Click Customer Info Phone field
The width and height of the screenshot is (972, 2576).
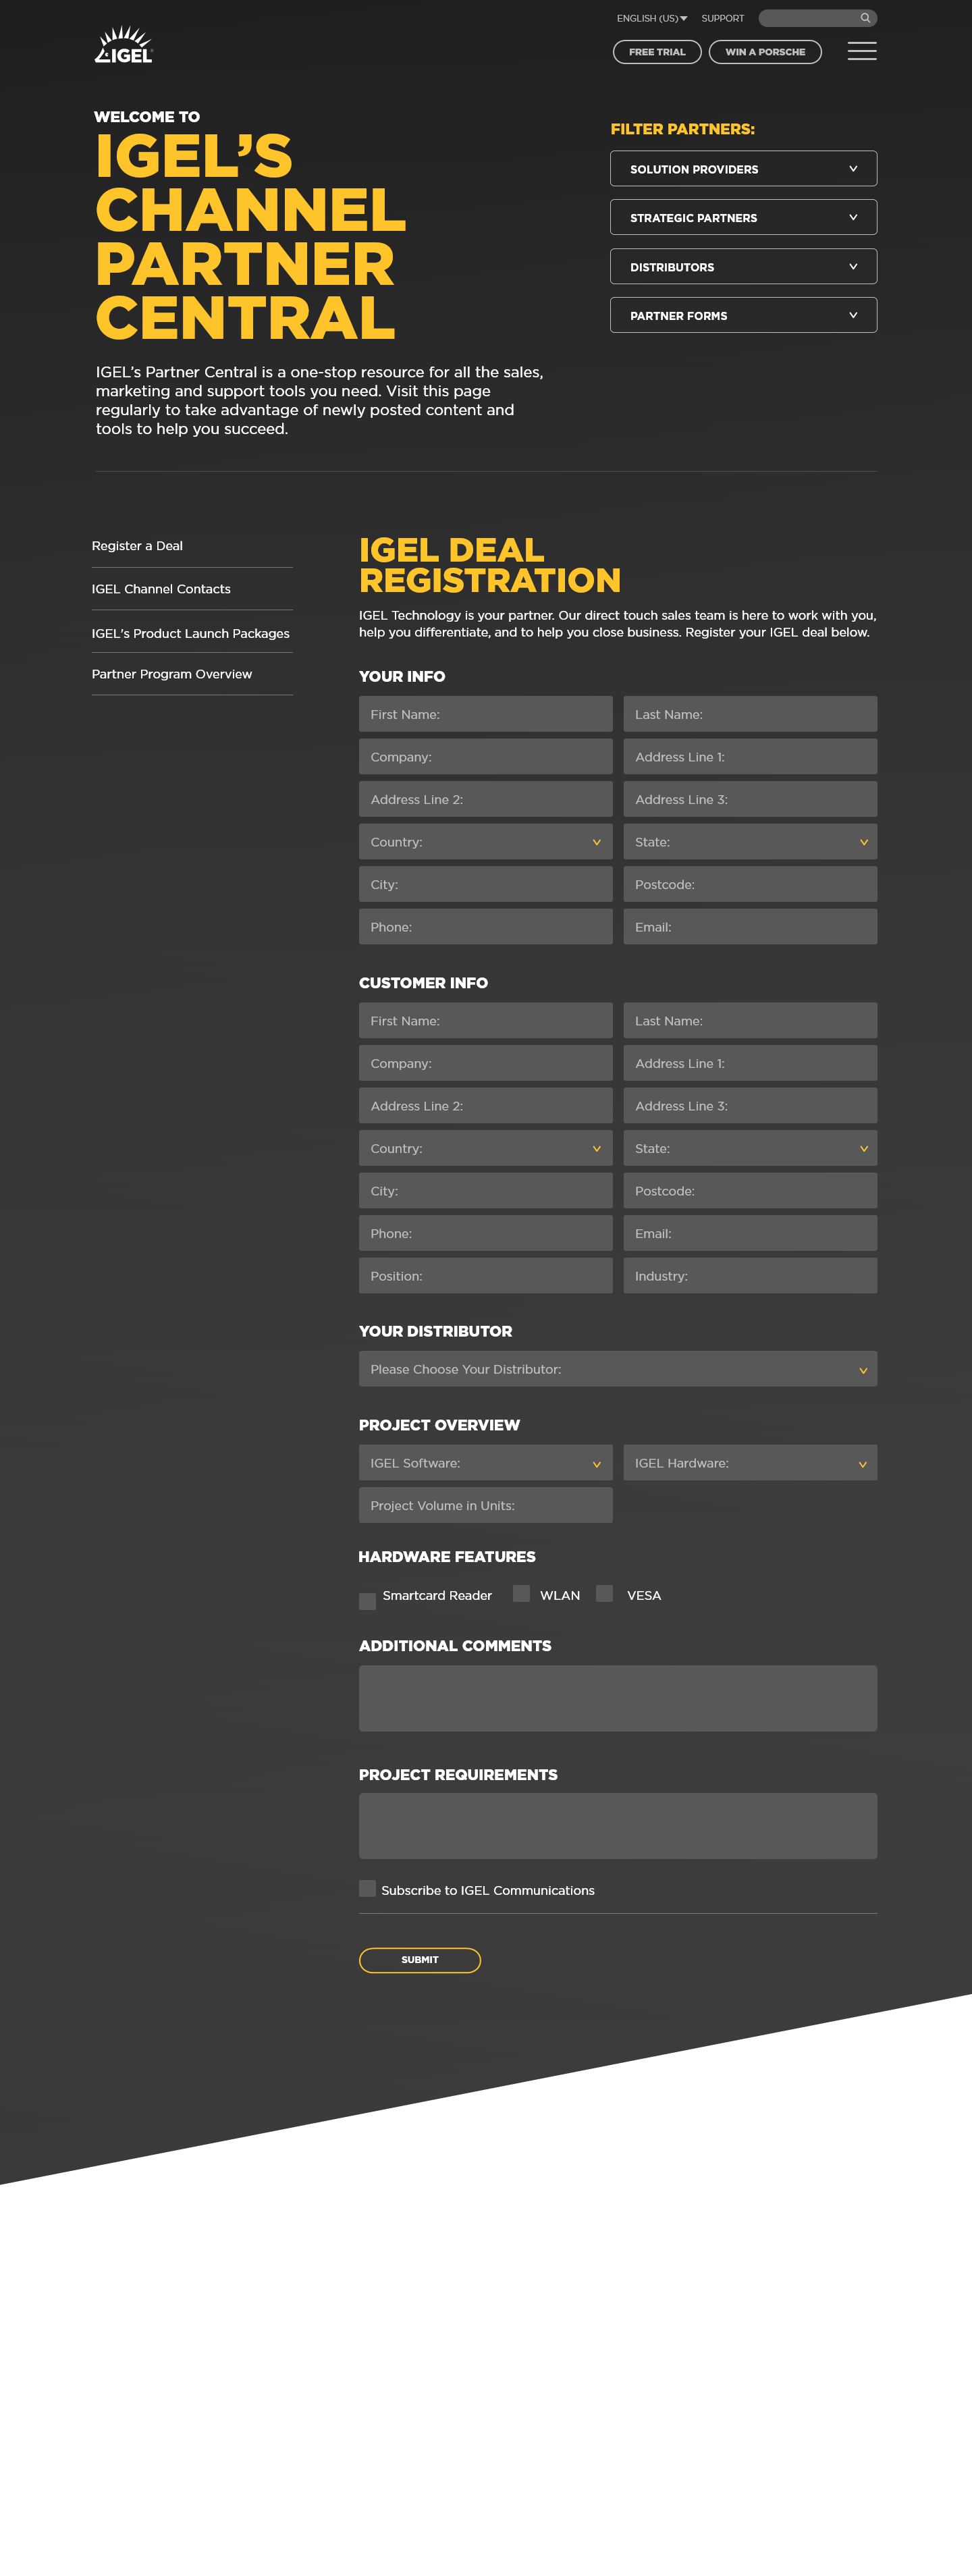[486, 1233]
